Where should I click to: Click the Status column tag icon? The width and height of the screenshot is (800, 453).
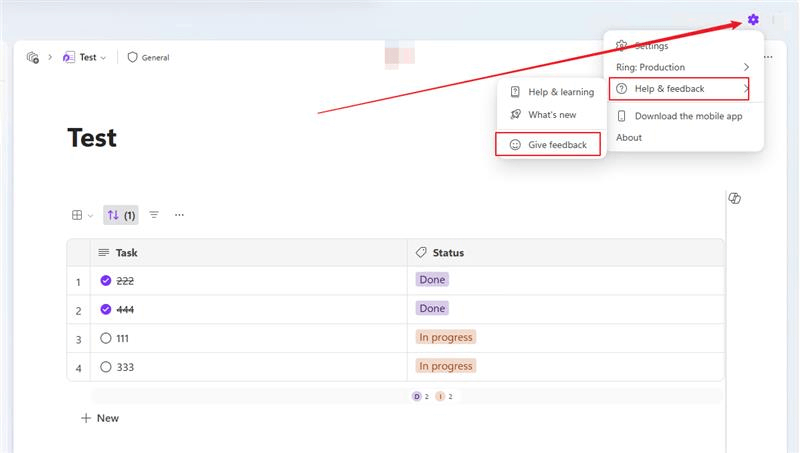421,252
